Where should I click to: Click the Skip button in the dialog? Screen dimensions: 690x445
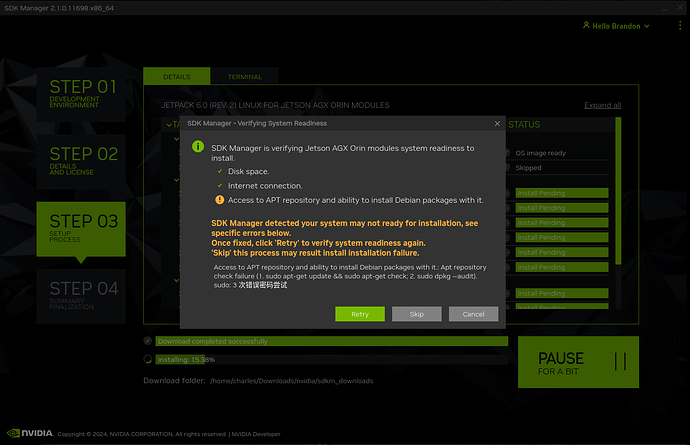tap(416, 314)
